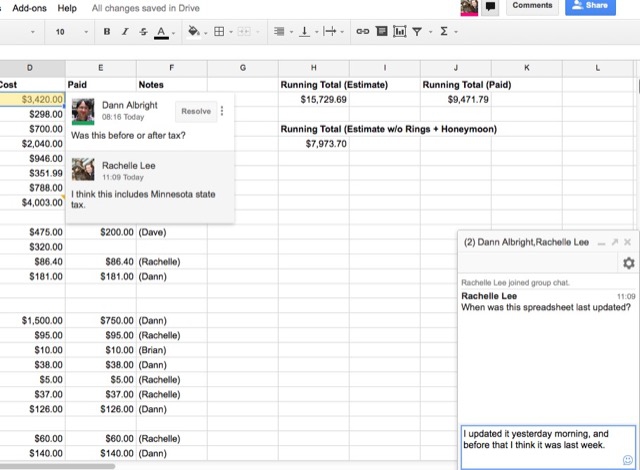Select the $1,500.00 cost cell
The height and width of the screenshot is (470, 640).
[32, 321]
